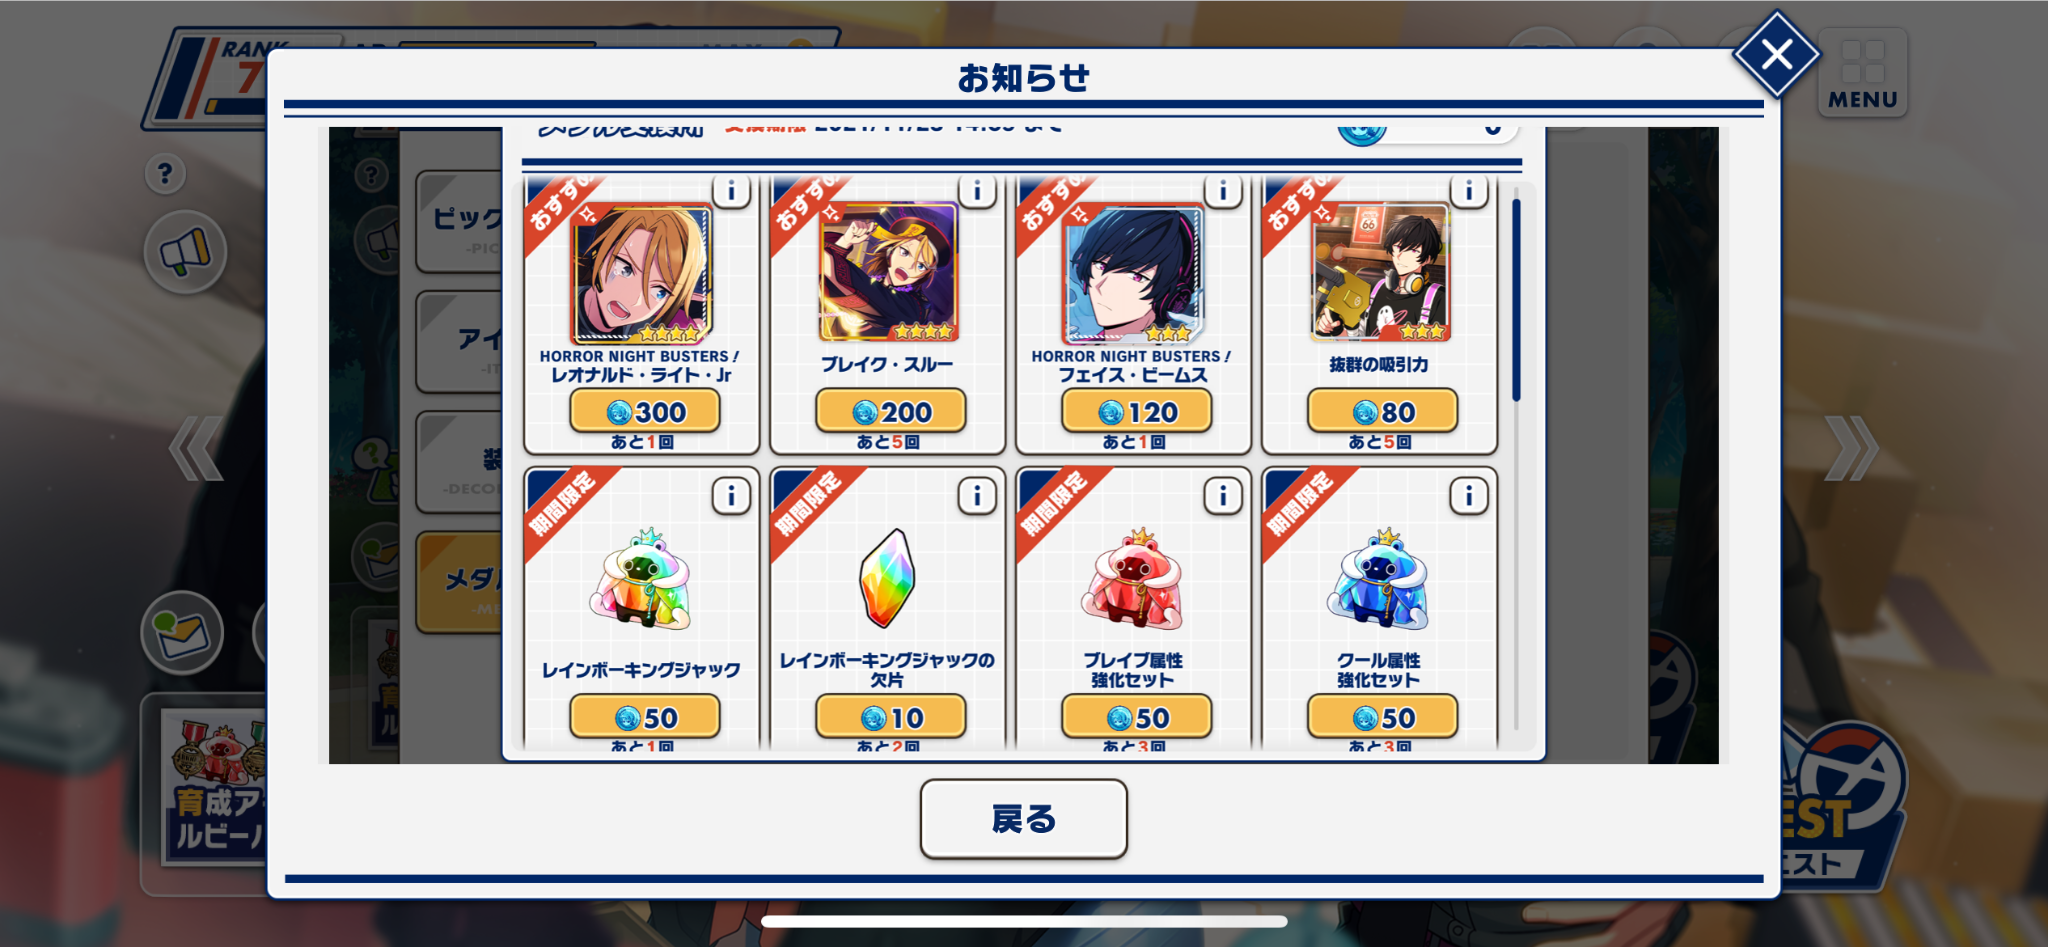Click the 戻る back button

click(x=1024, y=819)
